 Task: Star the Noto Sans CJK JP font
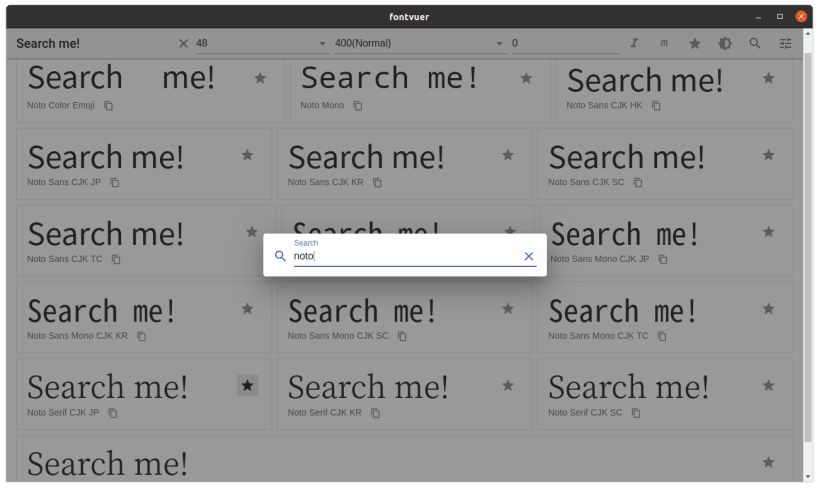pyautogui.click(x=248, y=155)
